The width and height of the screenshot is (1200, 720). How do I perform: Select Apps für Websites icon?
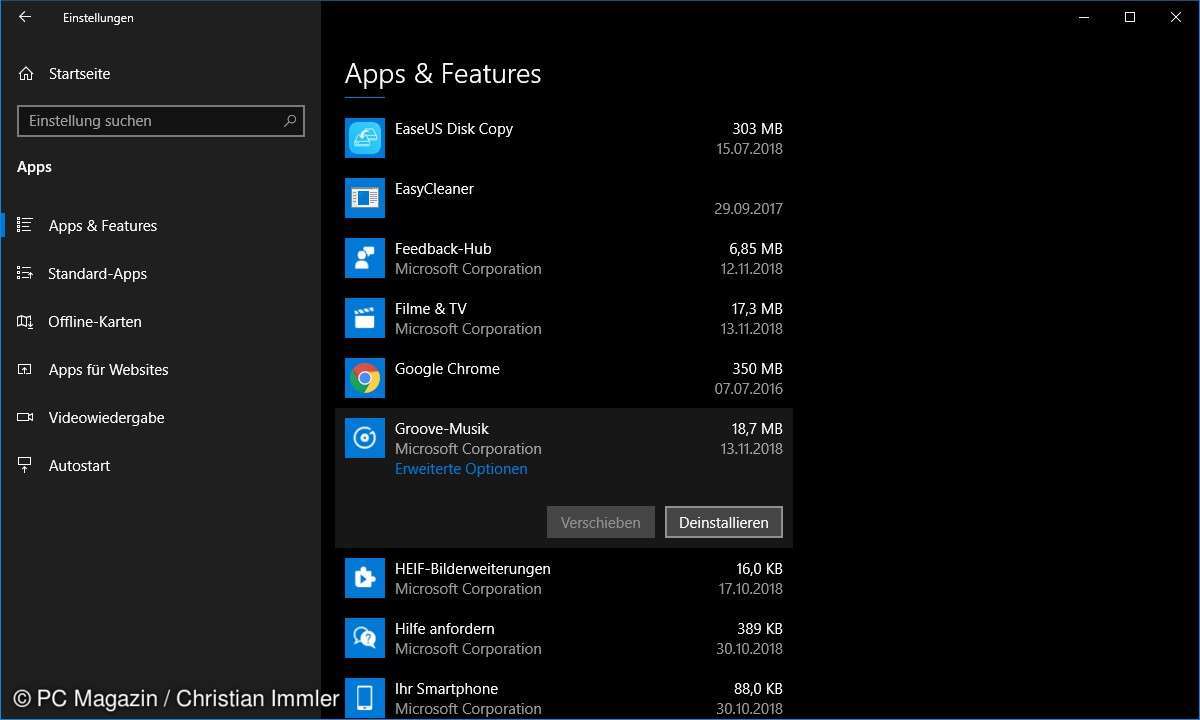(25, 369)
